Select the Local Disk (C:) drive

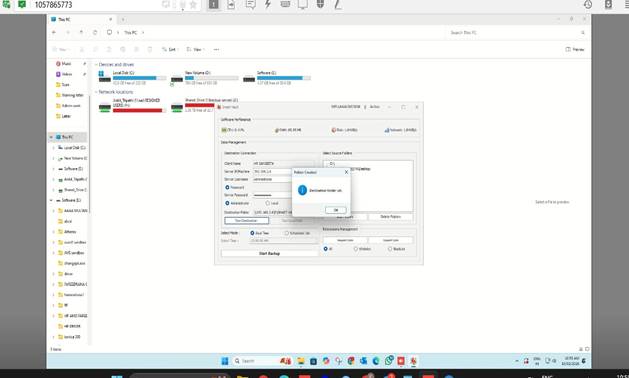[132, 77]
